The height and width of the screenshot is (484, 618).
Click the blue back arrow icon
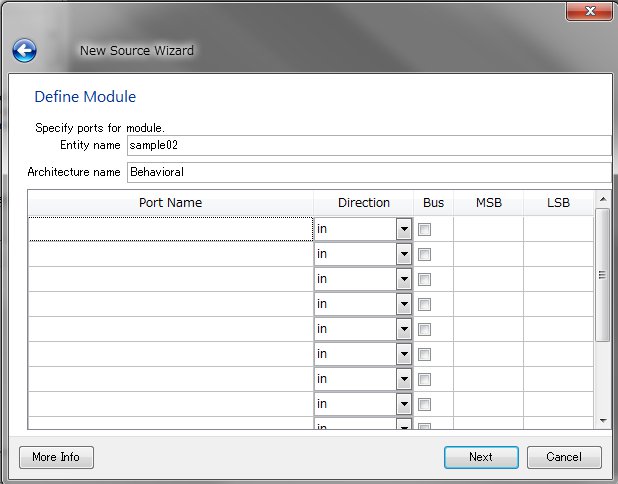tap(25, 50)
